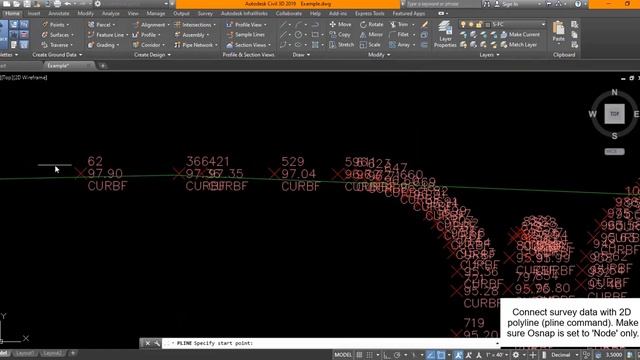The width and height of the screenshot is (640, 360).
Task: Click the MODEL space button
Action: (343, 355)
